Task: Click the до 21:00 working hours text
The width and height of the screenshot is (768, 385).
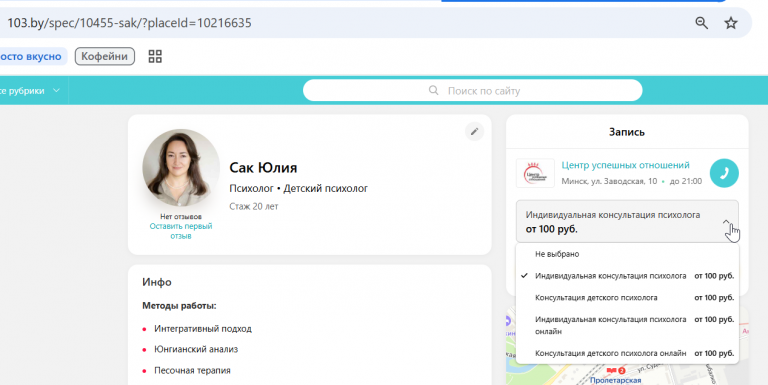Action: point(686,181)
